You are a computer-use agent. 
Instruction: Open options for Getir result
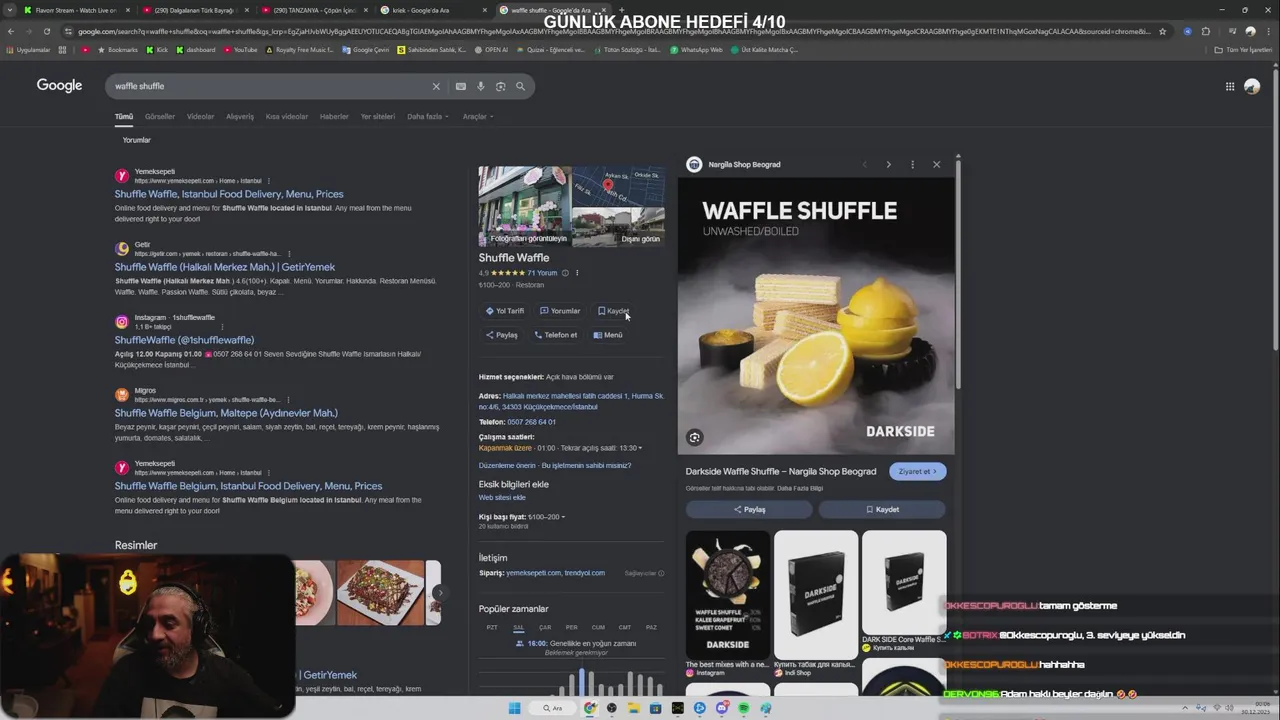coord(287,254)
